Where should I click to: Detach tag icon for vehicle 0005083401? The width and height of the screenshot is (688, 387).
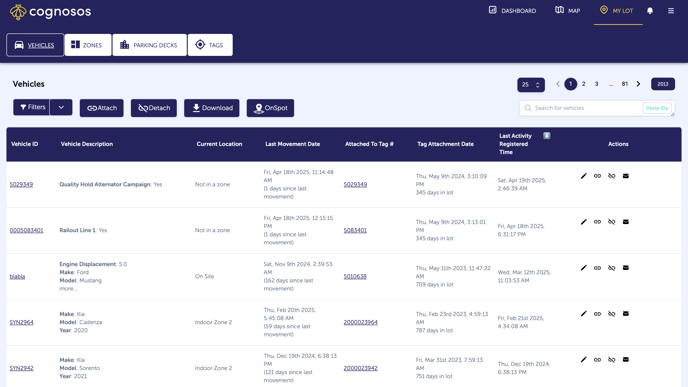[x=612, y=222]
